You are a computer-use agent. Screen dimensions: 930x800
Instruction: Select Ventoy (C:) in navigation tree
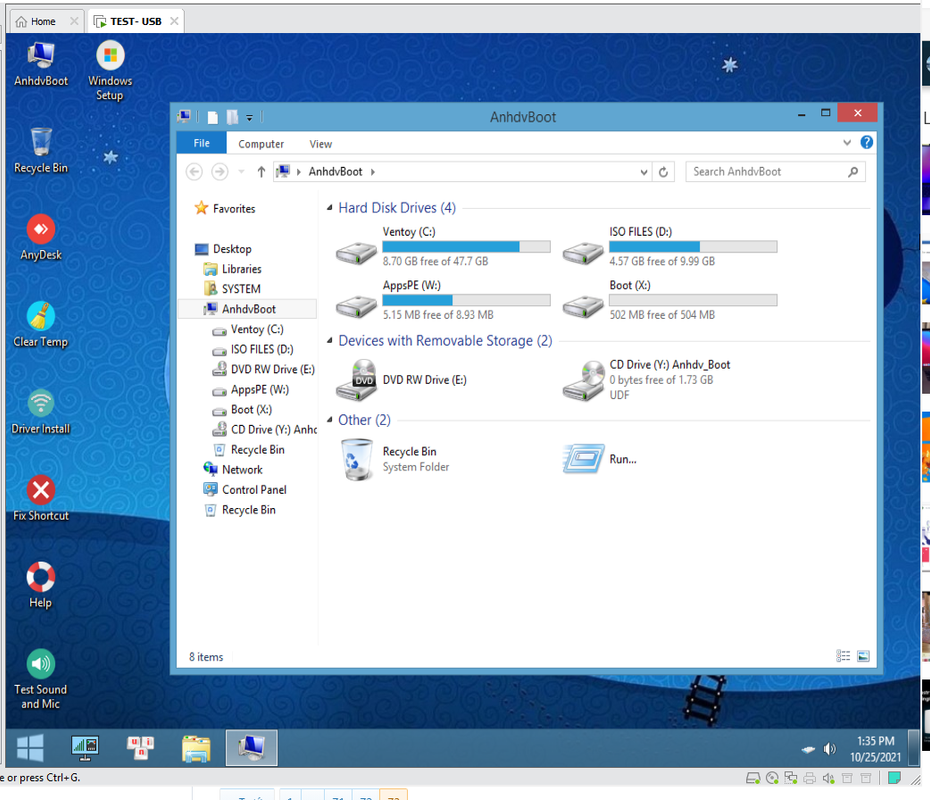[248, 330]
